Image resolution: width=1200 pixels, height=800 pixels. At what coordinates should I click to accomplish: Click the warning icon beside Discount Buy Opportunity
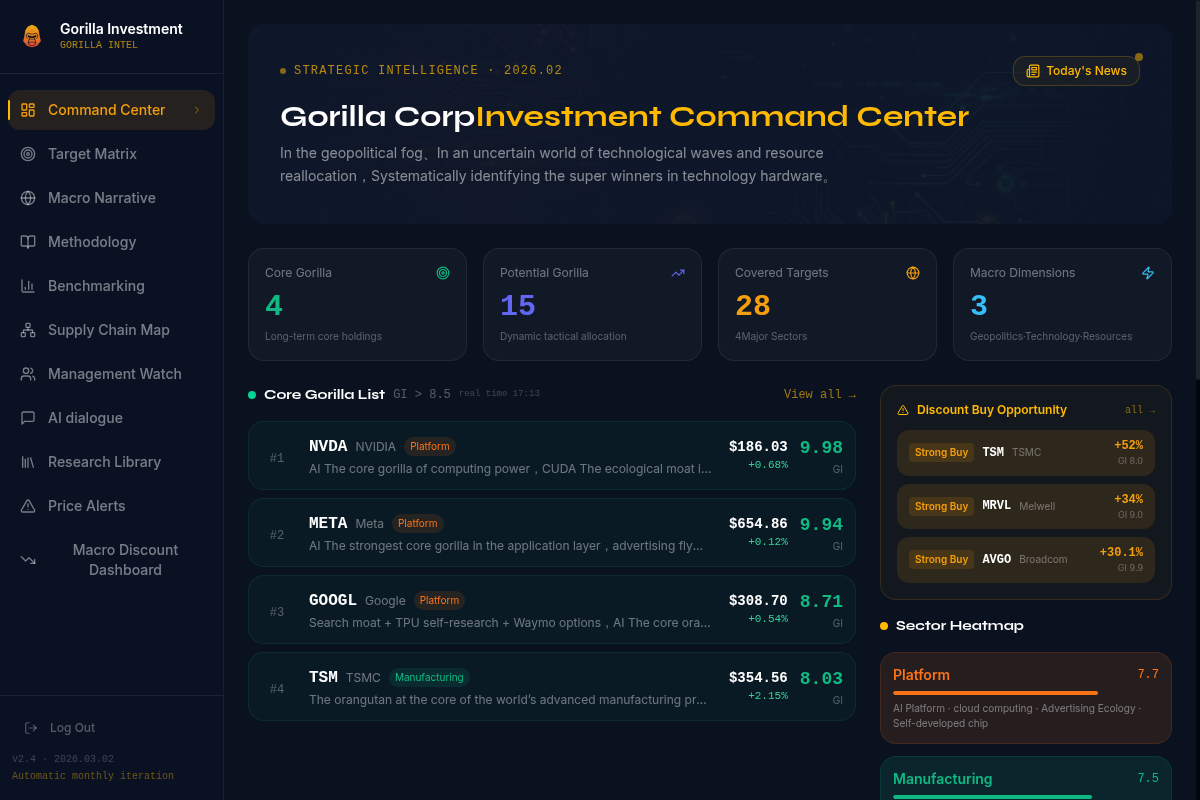point(903,410)
